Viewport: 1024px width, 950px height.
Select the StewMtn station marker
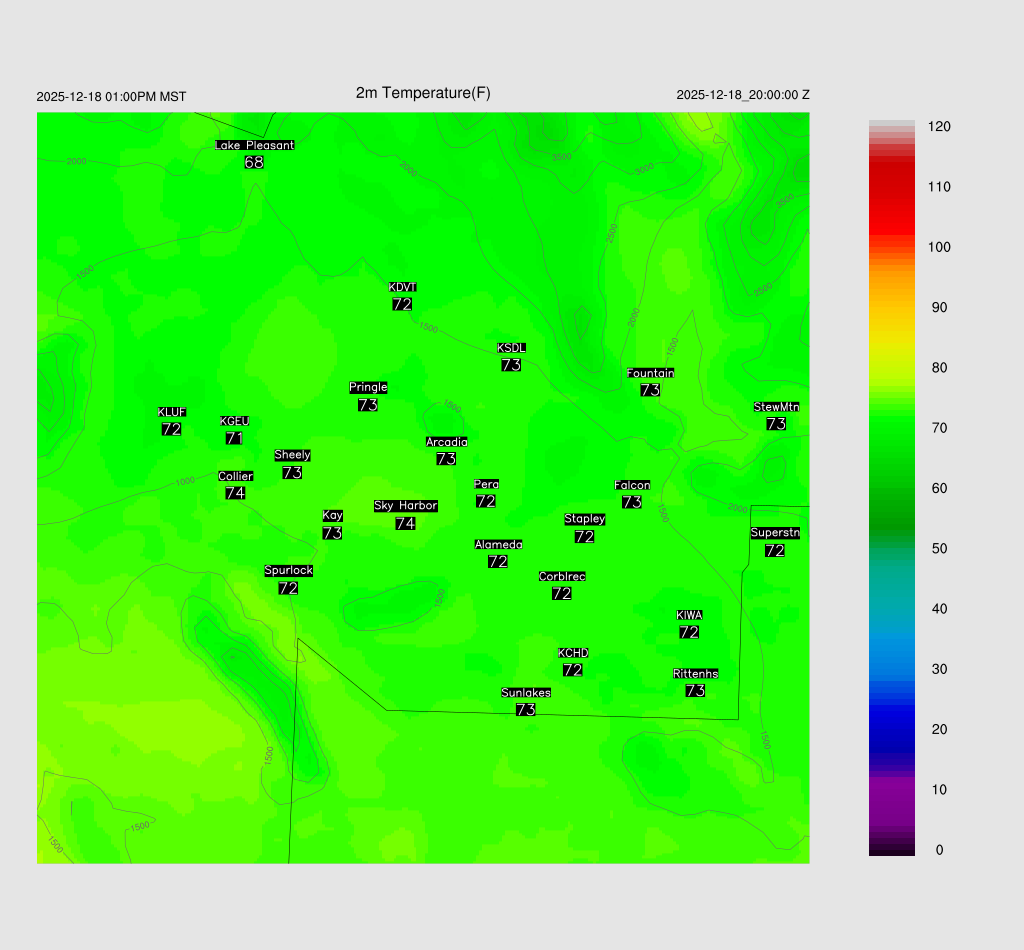(776, 407)
